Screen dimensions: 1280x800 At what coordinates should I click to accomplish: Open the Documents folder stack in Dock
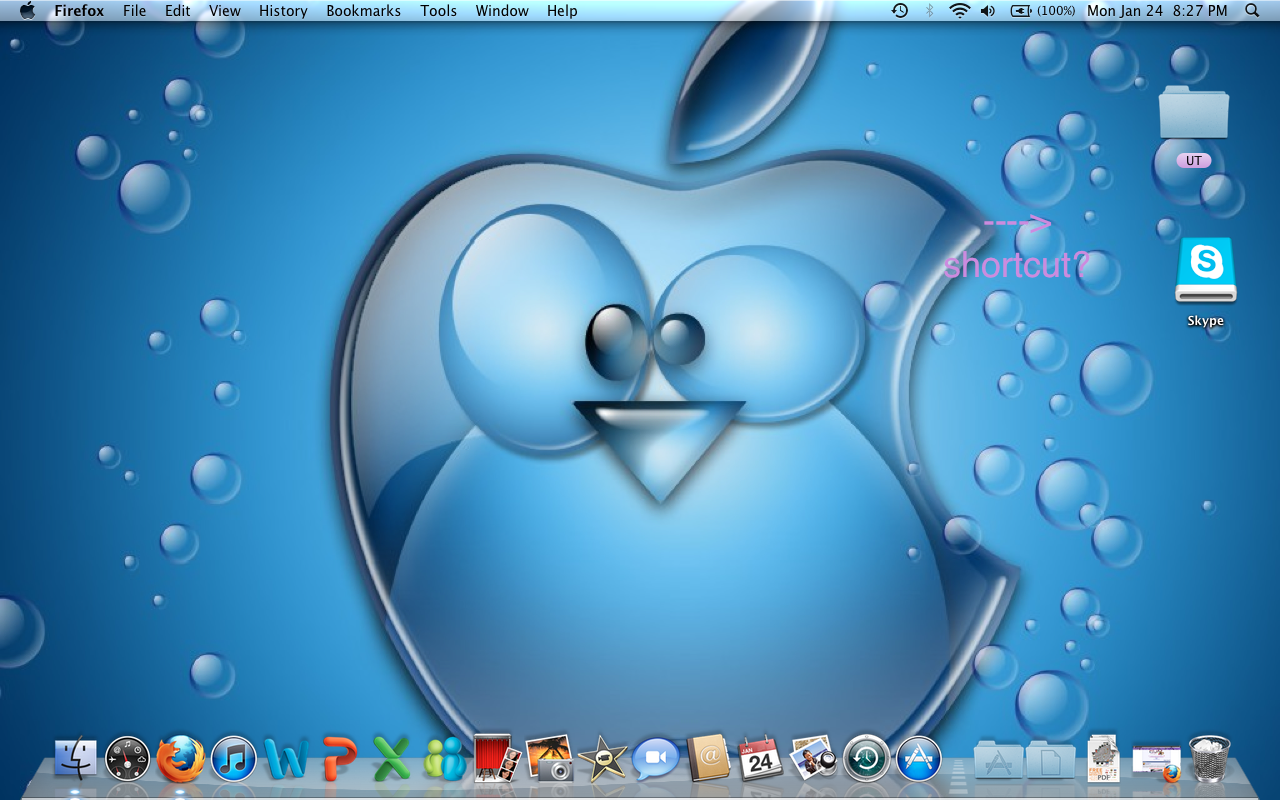(1050, 761)
